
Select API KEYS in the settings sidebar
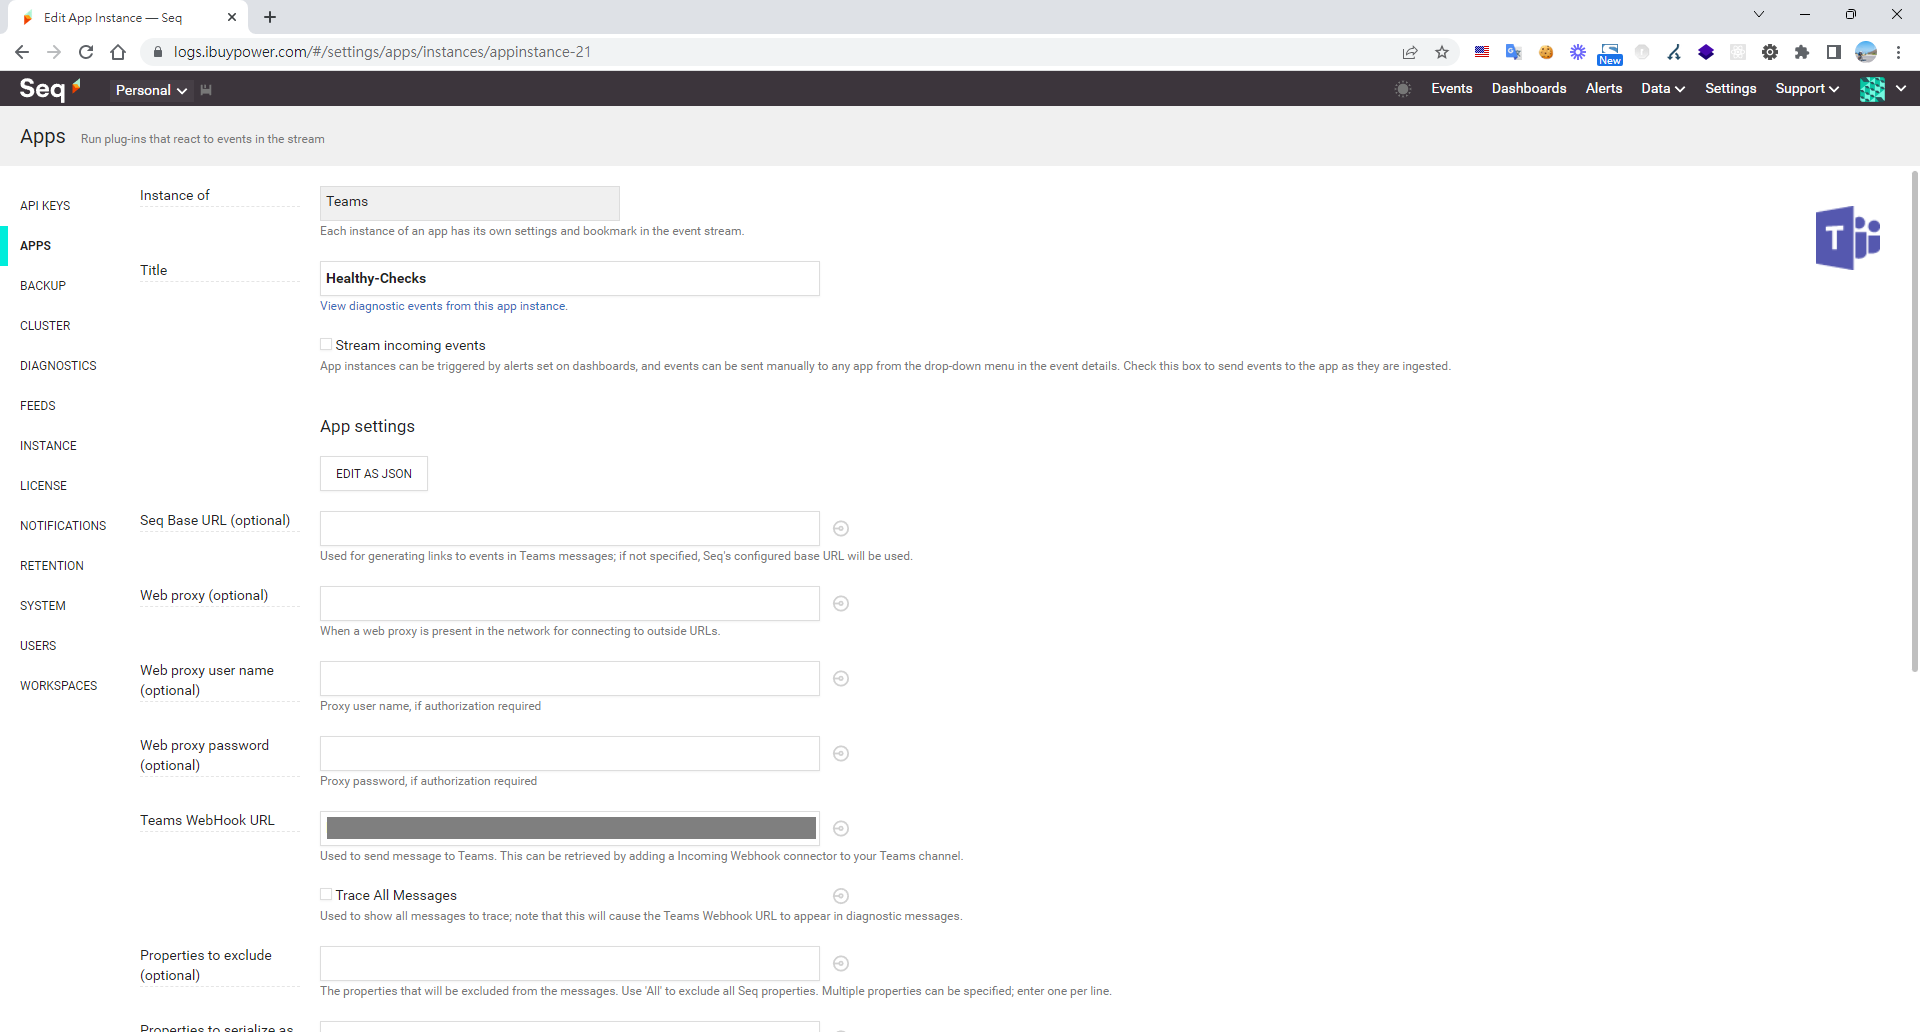click(x=45, y=206)
